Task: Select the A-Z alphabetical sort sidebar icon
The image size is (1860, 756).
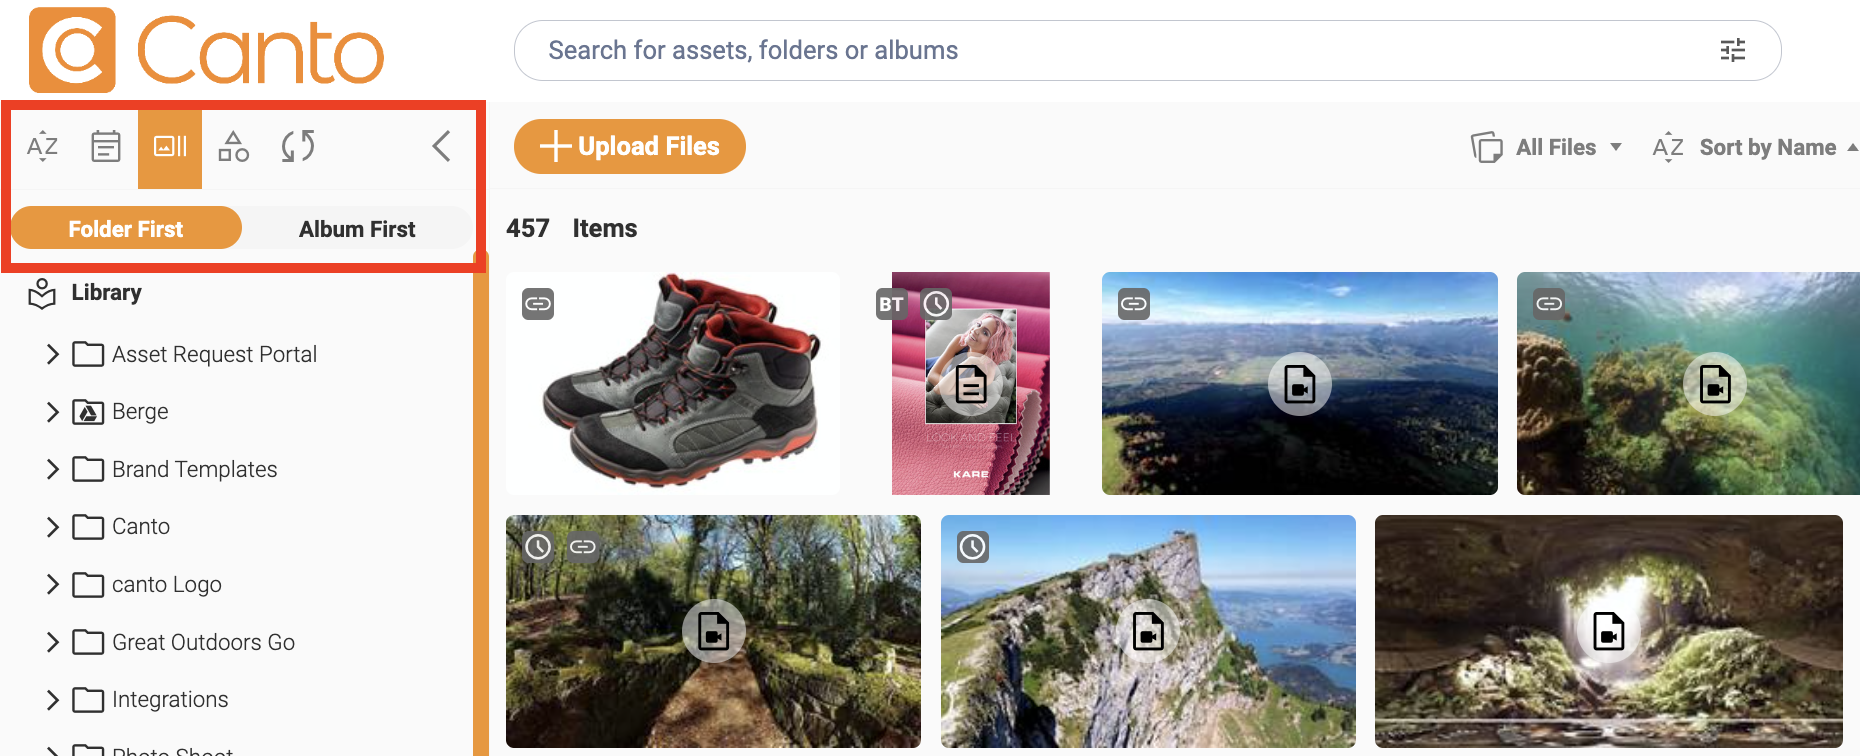Action: [42, 147]
